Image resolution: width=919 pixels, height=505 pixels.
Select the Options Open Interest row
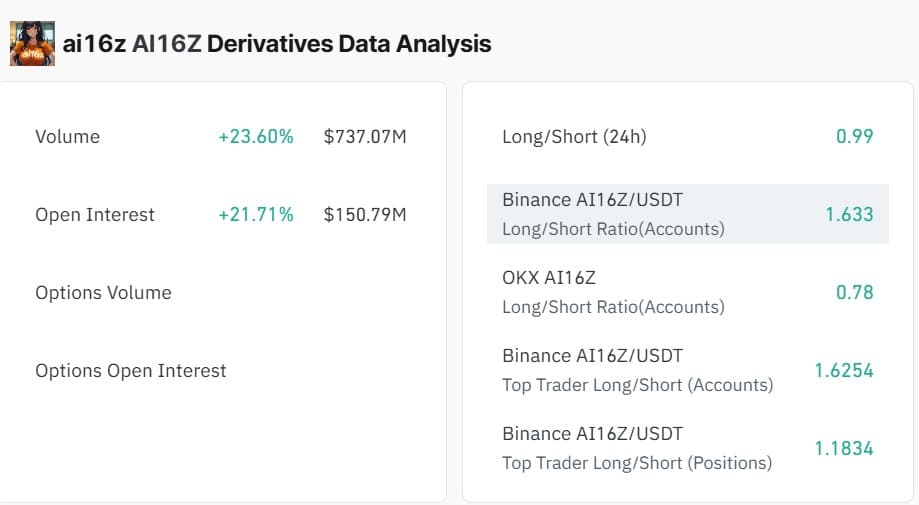[131, 371]
